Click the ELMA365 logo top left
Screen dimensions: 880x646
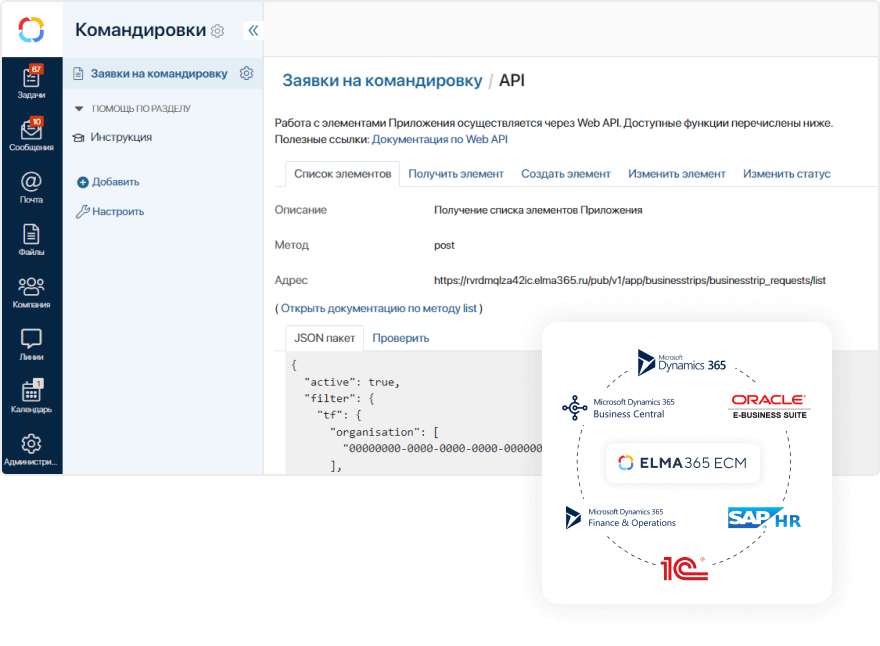[x=31, y=28]
